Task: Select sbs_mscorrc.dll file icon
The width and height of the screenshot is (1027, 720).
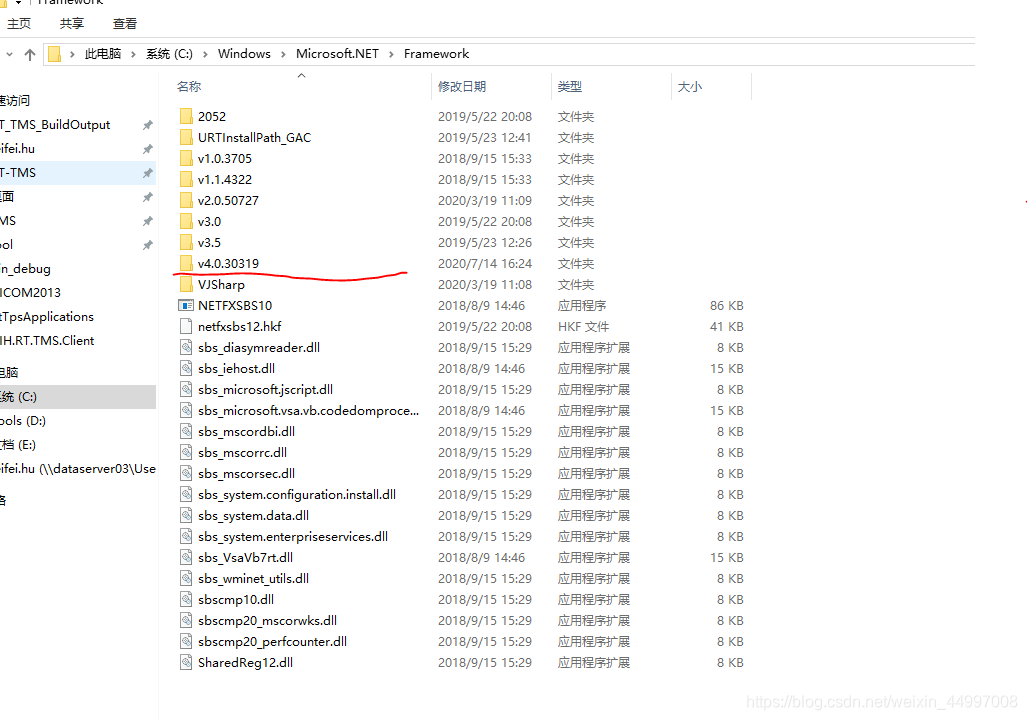Action: (186, 452)
